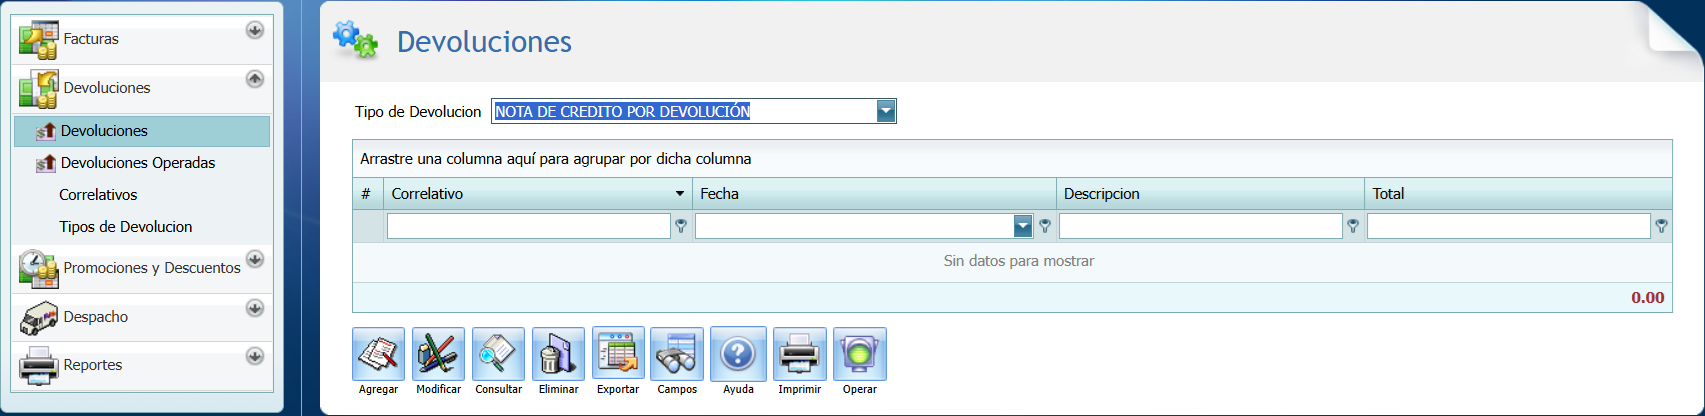Click the Despacho section label
This screenshot has height=416, width=1705.
point(96,317)
